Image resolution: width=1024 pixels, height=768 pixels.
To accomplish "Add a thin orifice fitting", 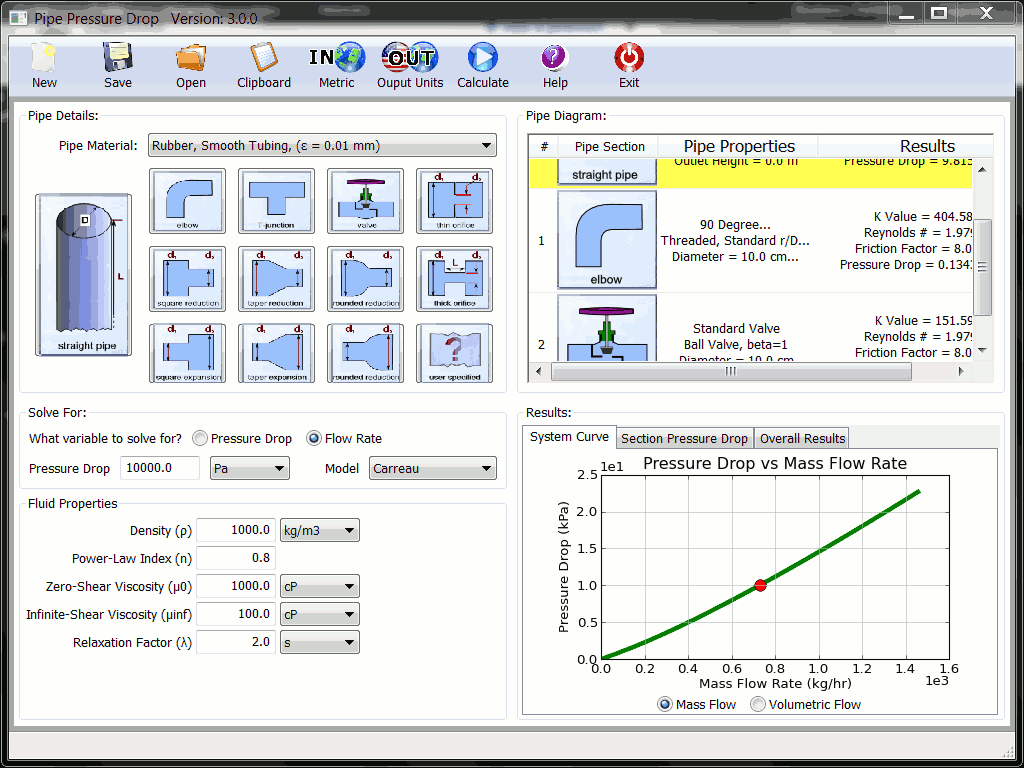I will tap(455, 200).
